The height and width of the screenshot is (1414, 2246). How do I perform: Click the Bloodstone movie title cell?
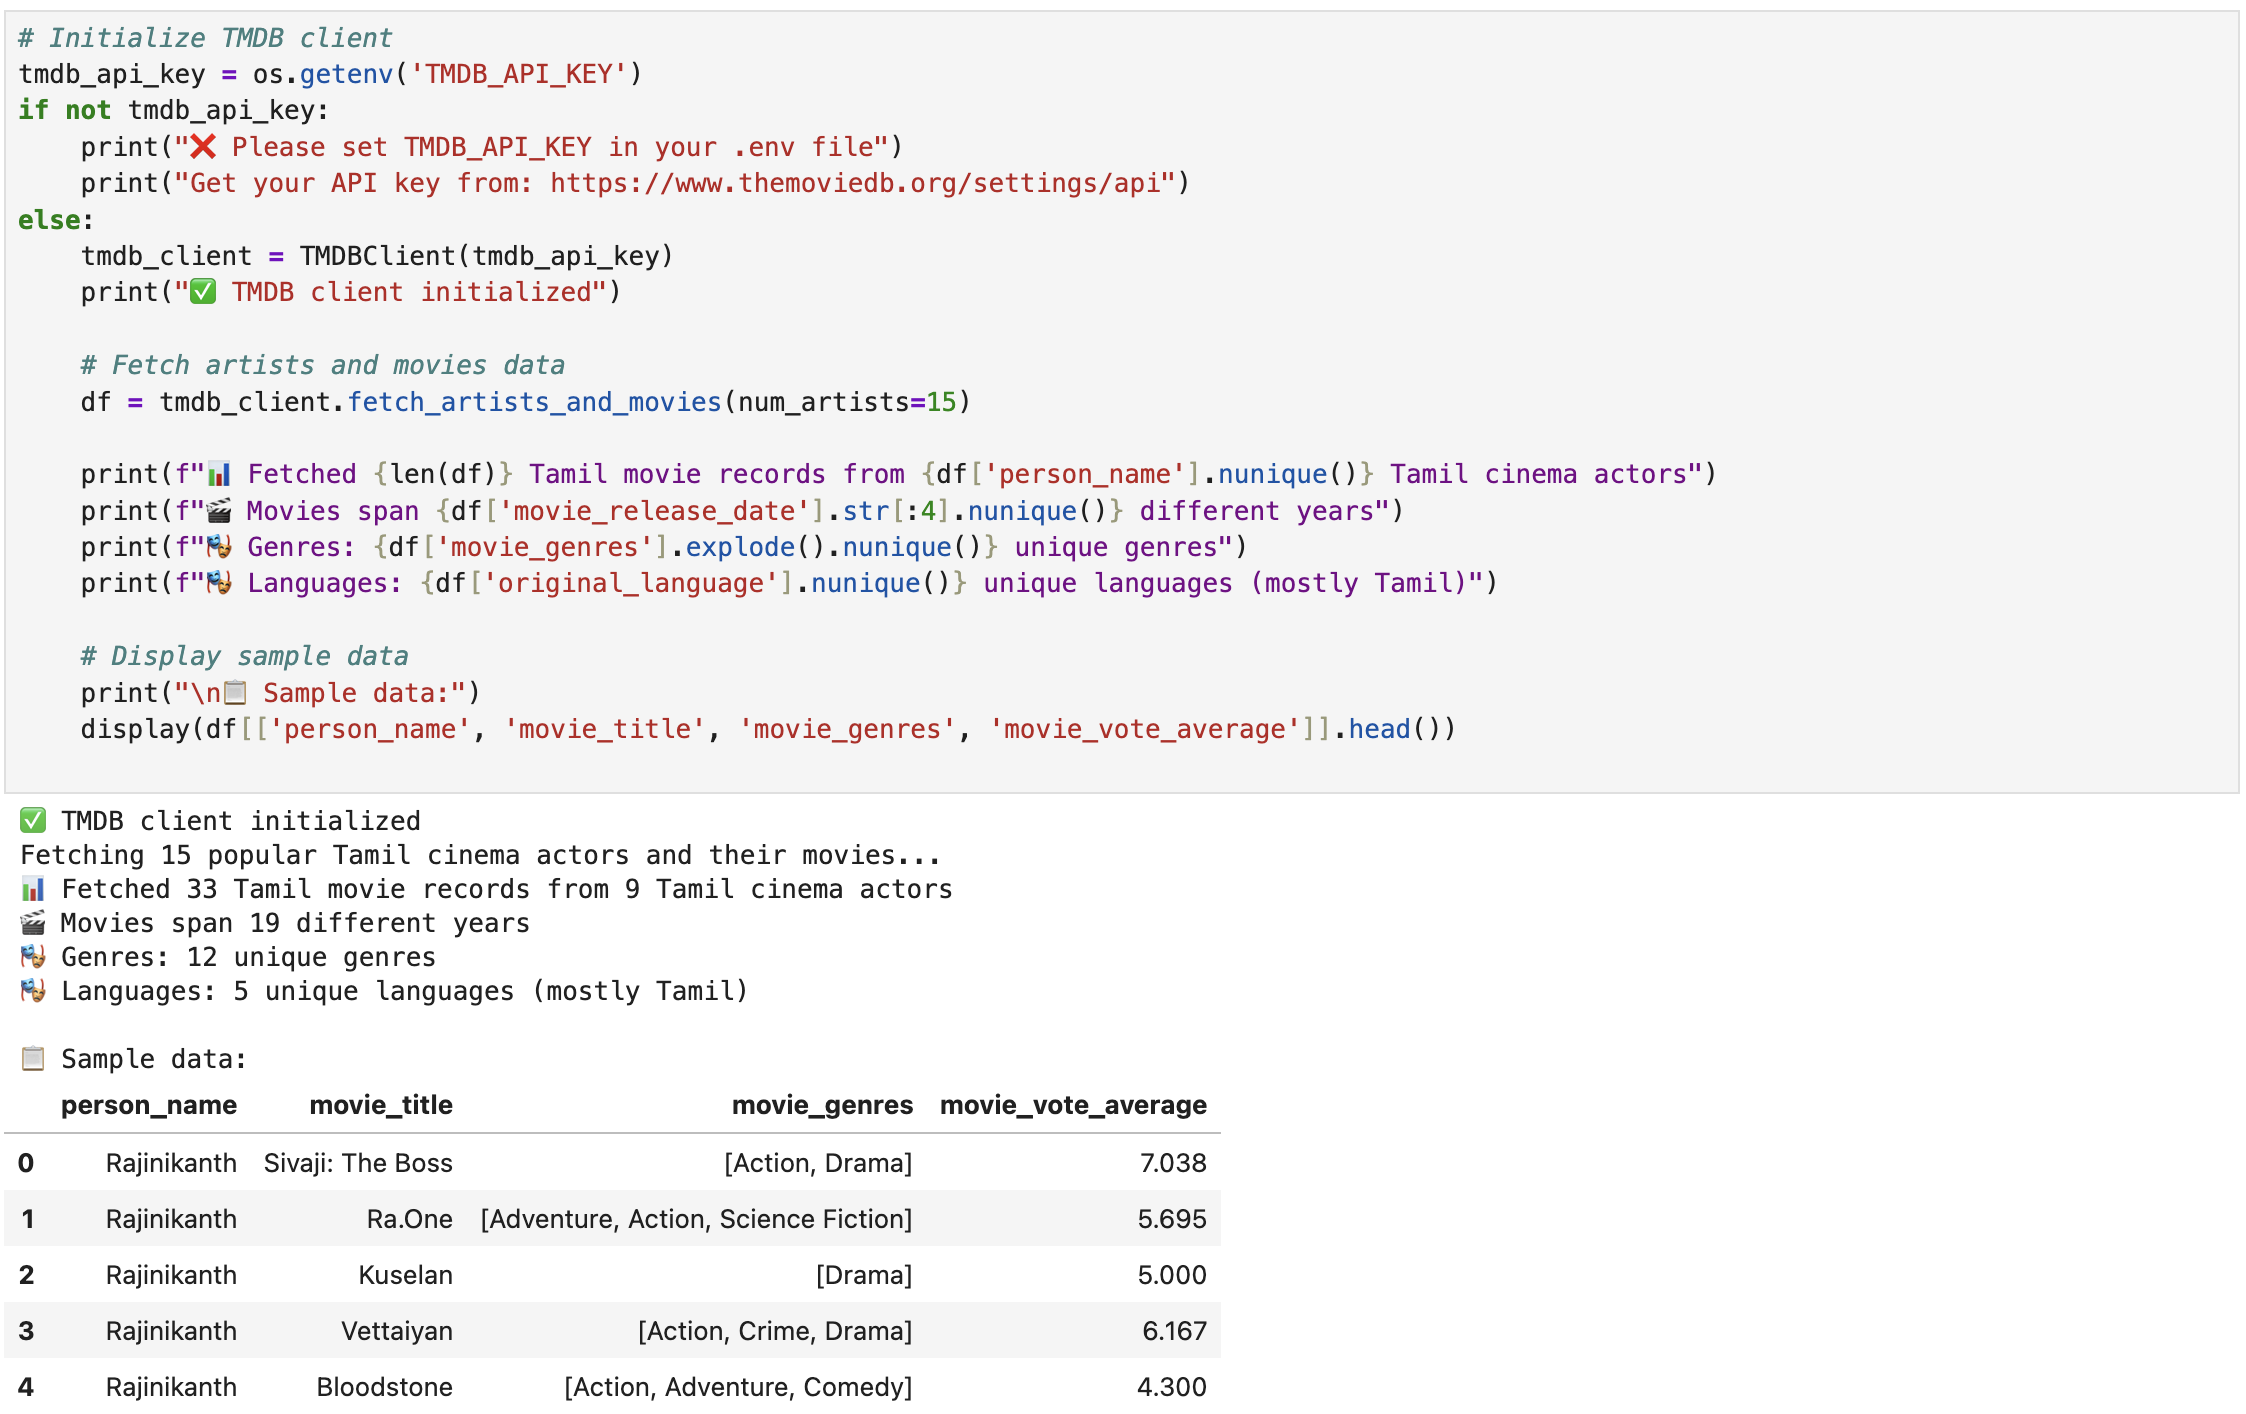pos(384,1387)
